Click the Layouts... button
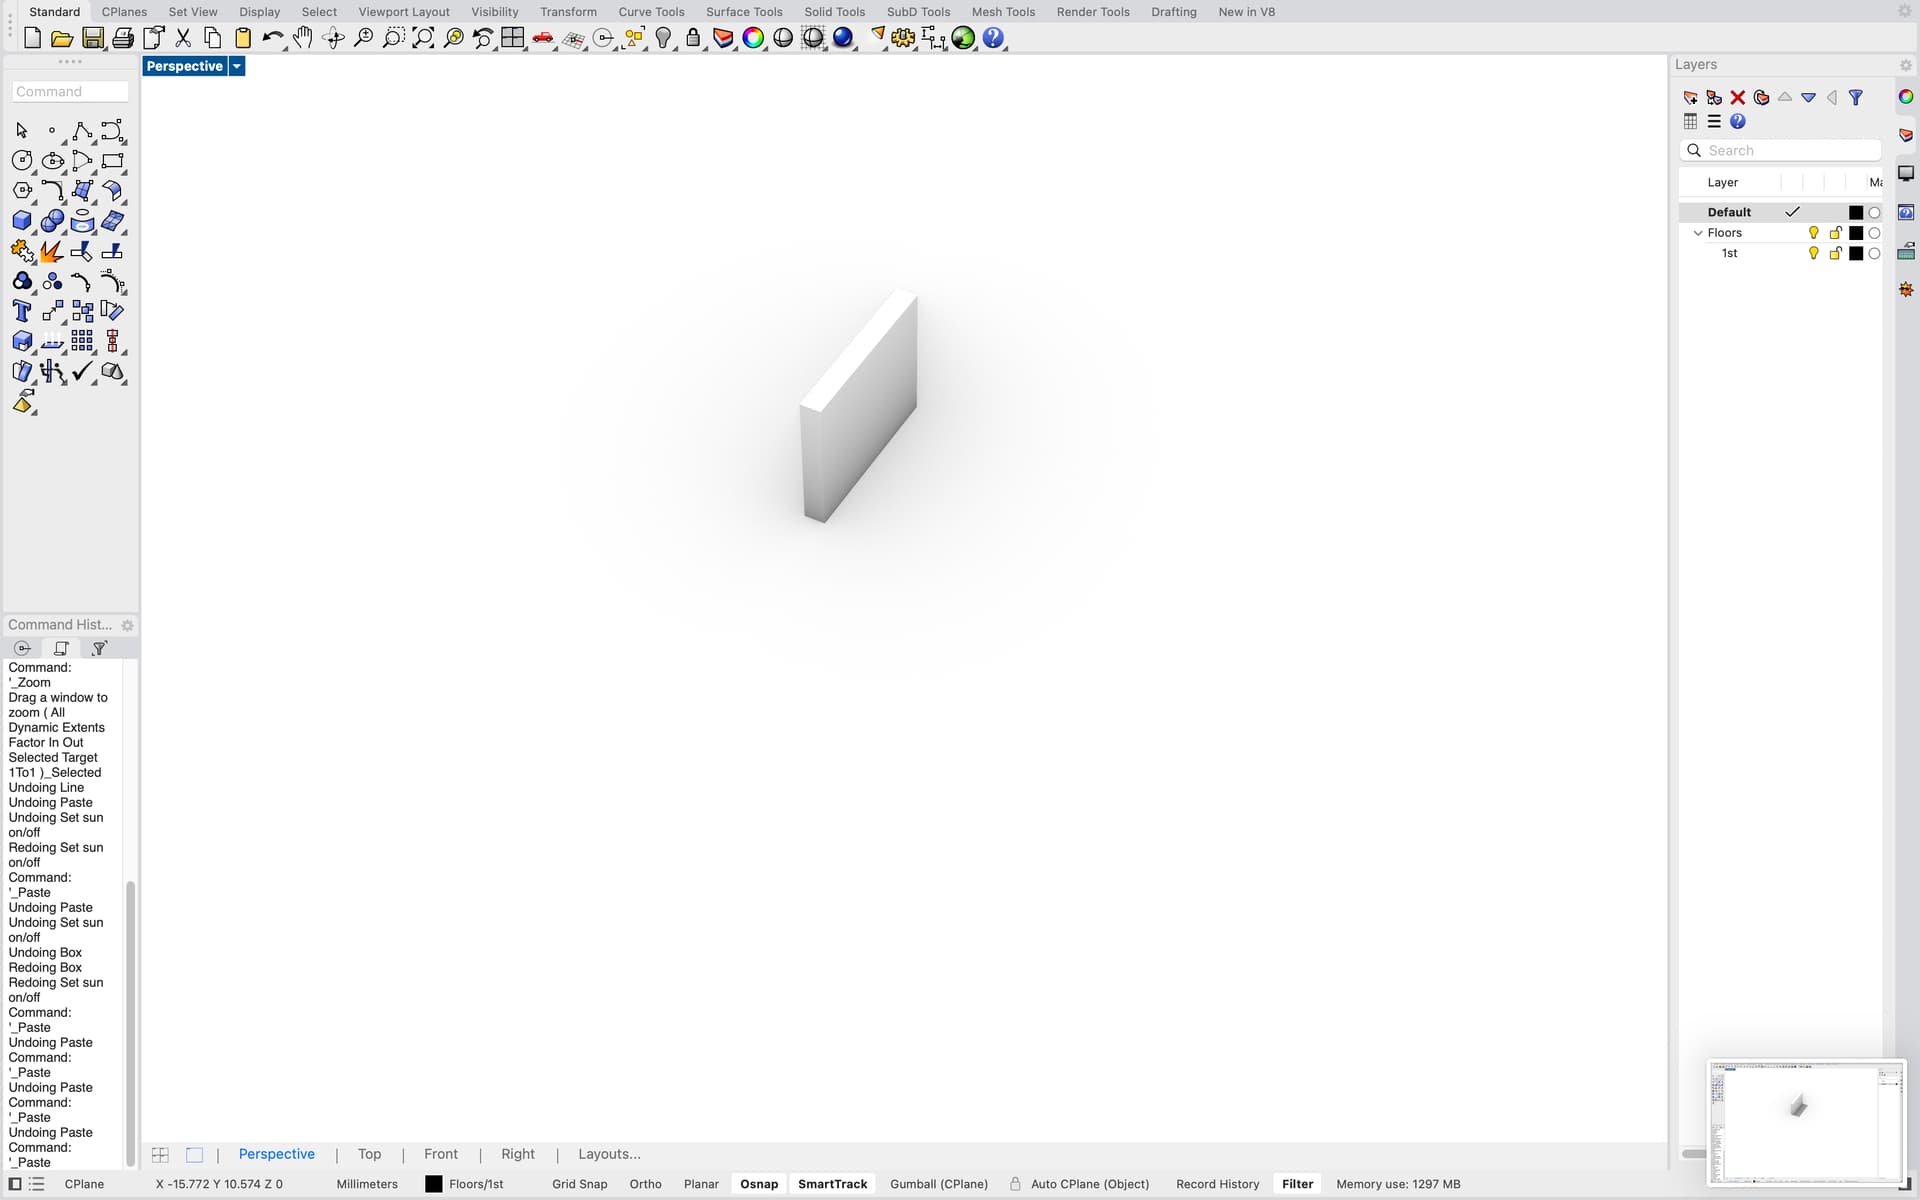 [609, 1154]
